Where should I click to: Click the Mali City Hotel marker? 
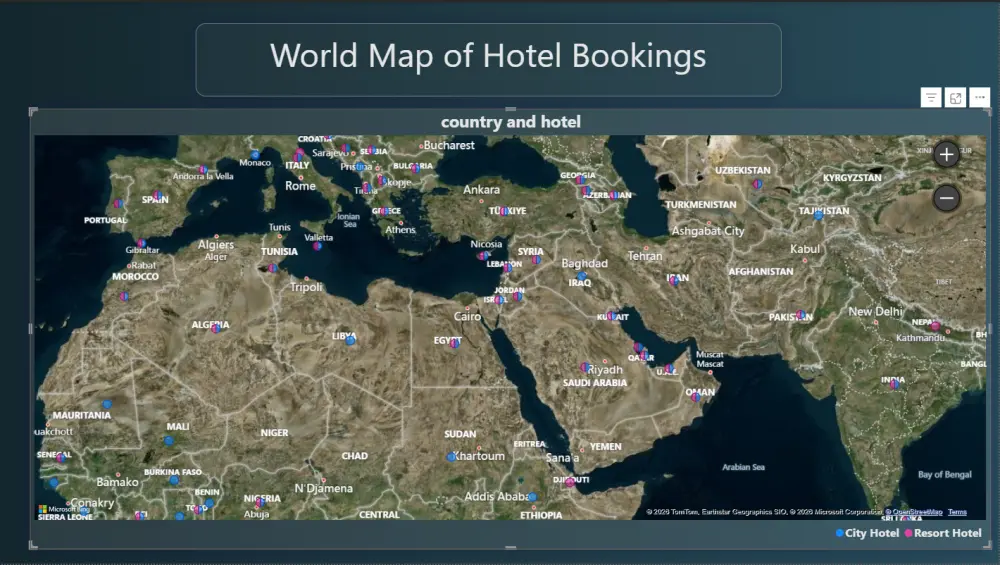pos(169,441)
